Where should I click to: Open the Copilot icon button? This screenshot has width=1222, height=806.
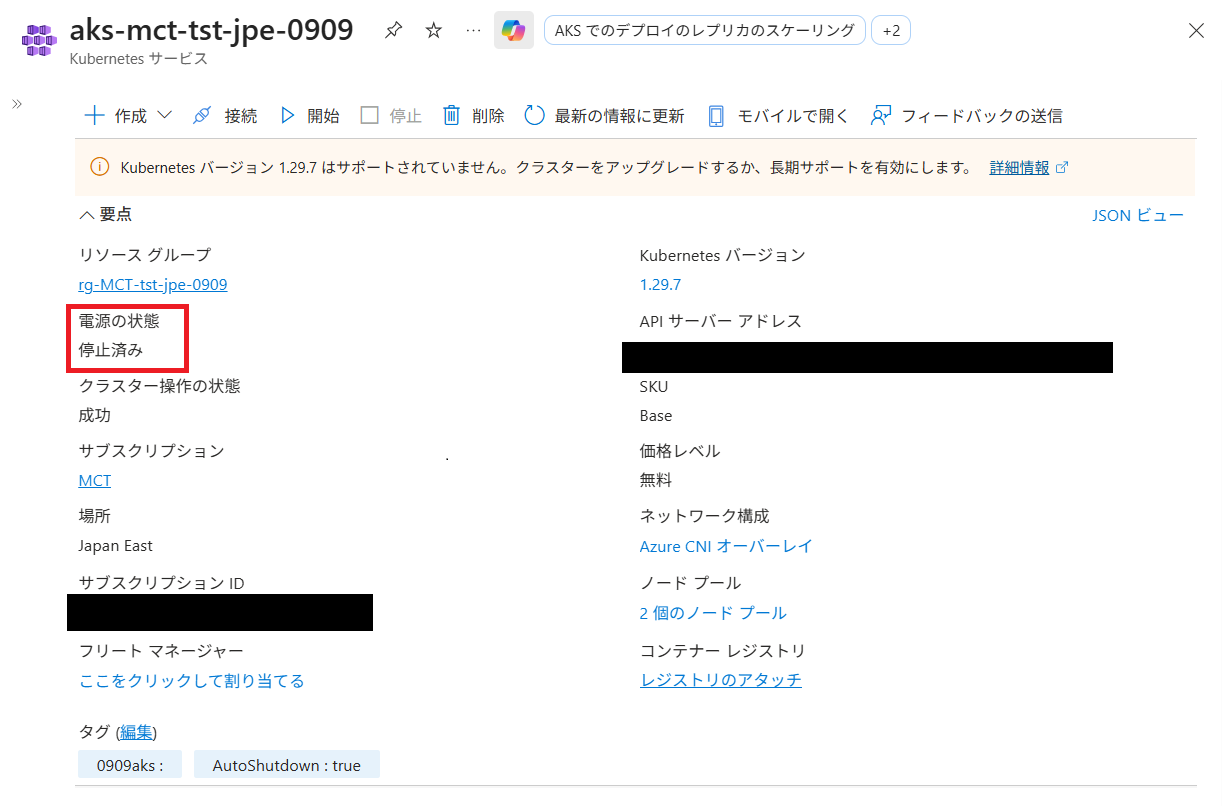(x=514, y=31)
